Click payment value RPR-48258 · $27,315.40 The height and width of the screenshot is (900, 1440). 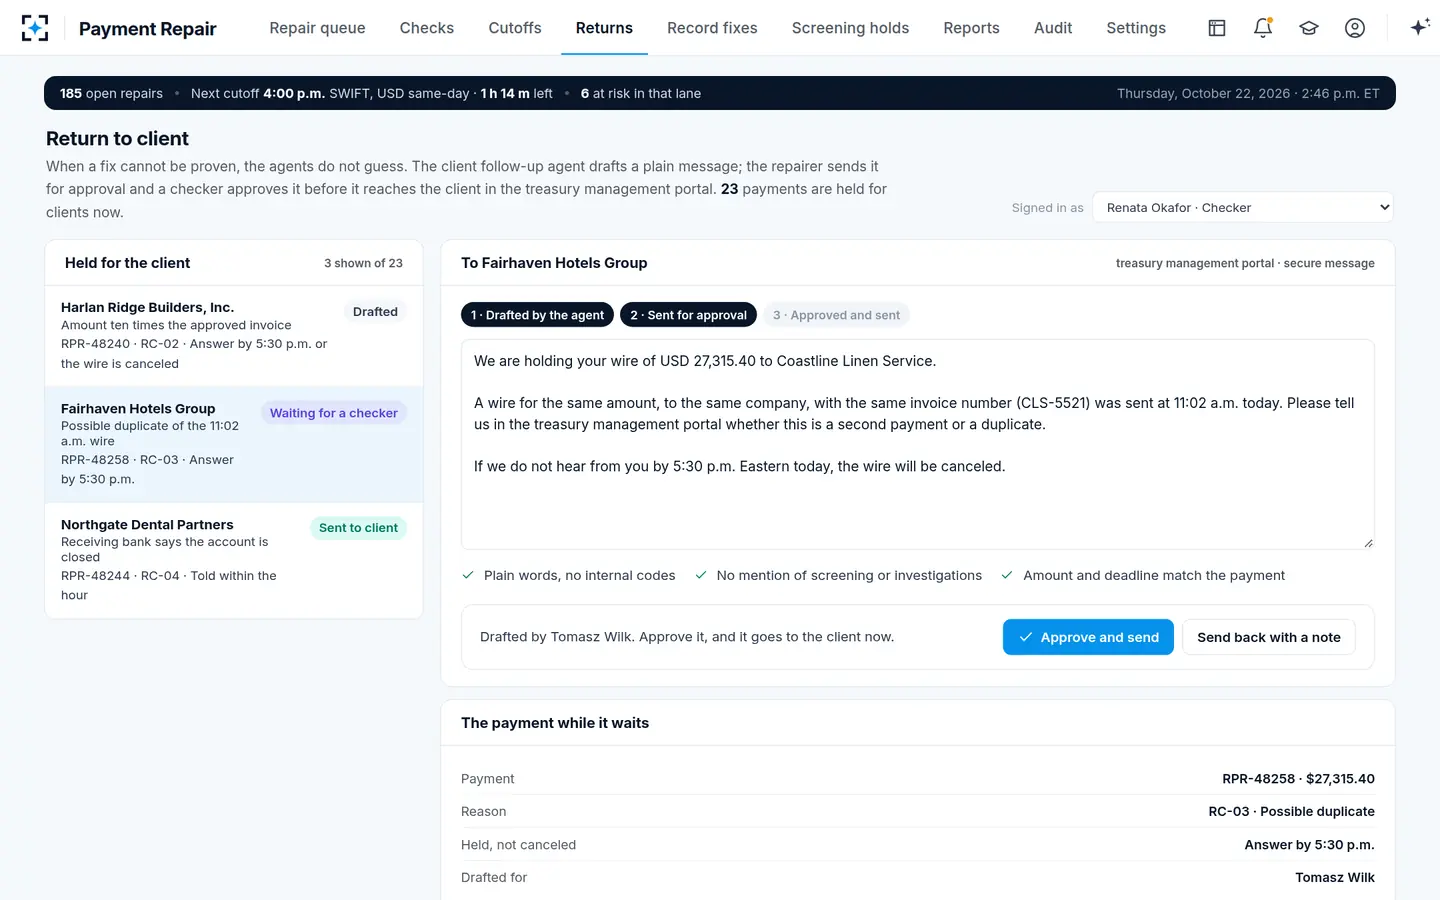click(x=1298, y=778)
